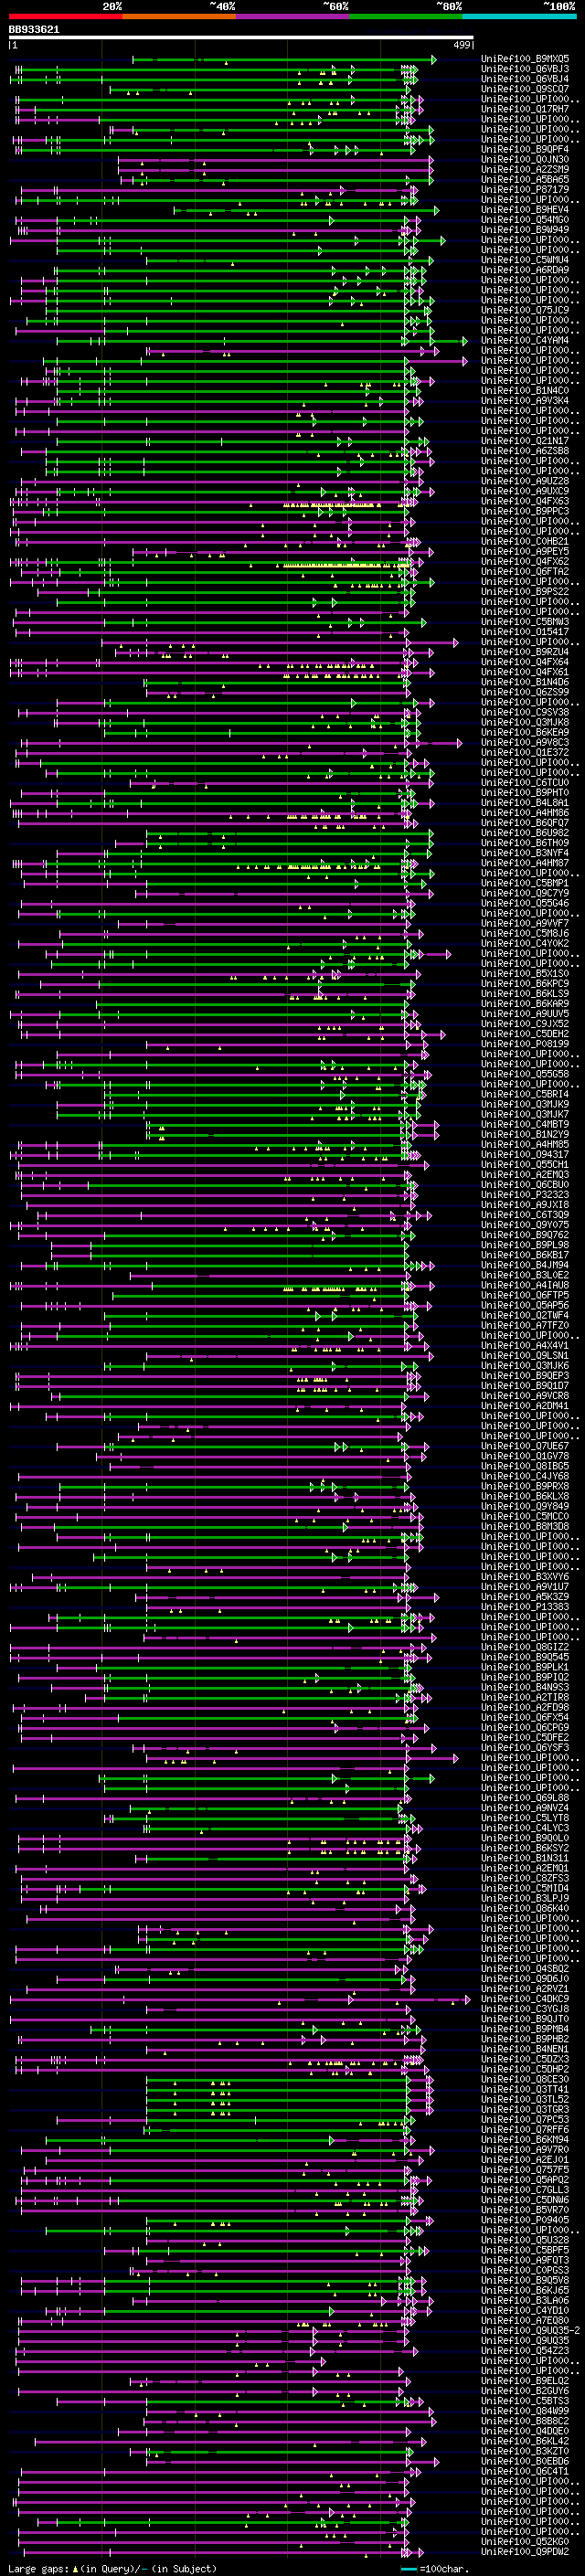Click the UniRef100_C5DEH2 entry
The image size is (585, 2576).
point(525,1033)
